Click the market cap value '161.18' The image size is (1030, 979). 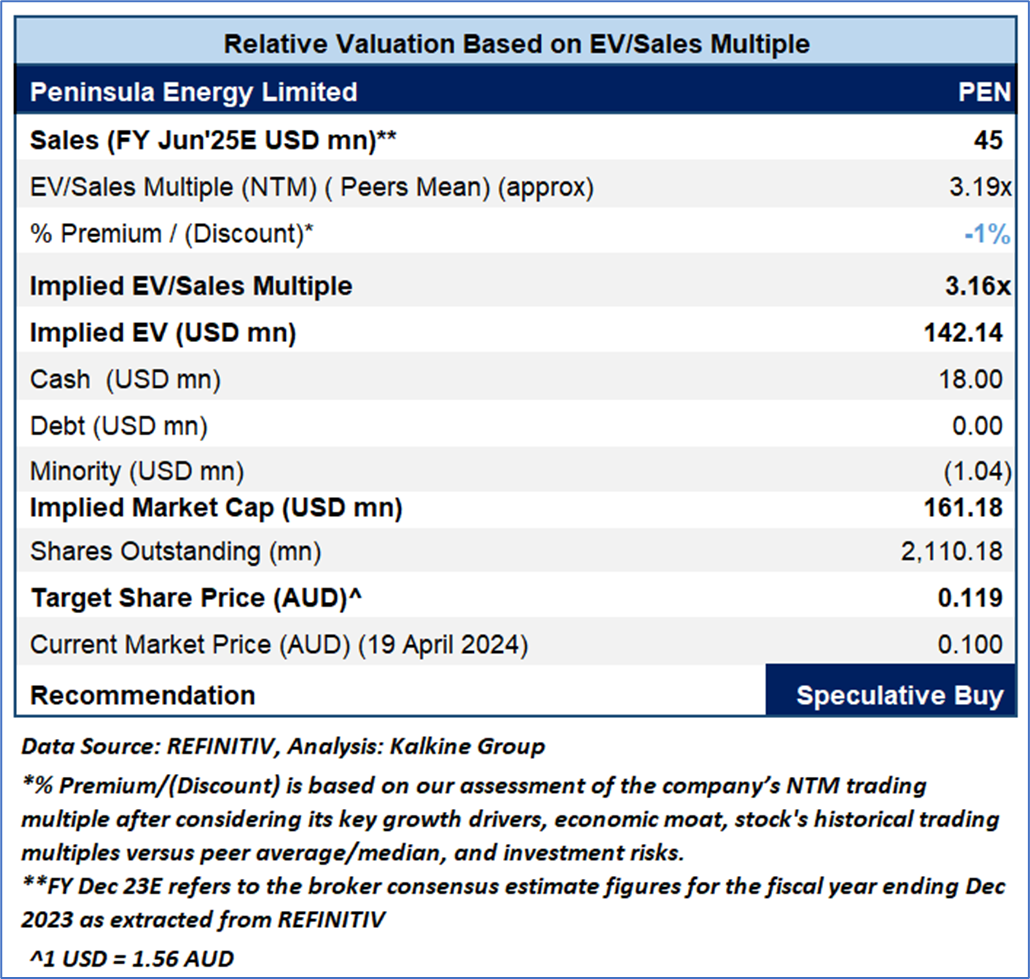coord(963,507)
